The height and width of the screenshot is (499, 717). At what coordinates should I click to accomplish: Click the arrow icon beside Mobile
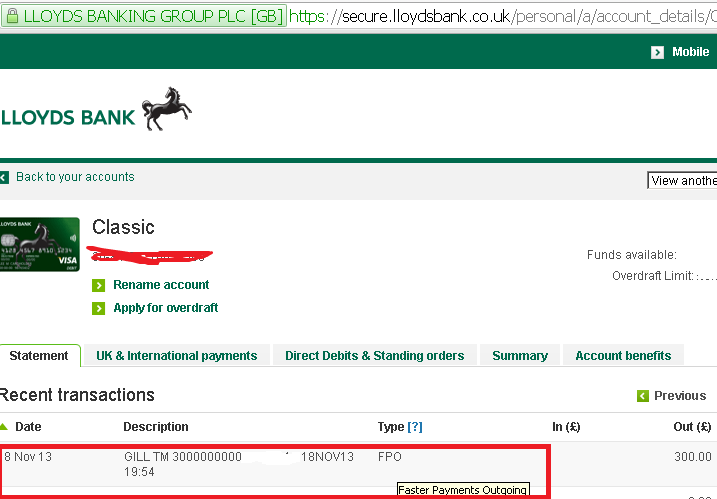[x=657, y=53]
